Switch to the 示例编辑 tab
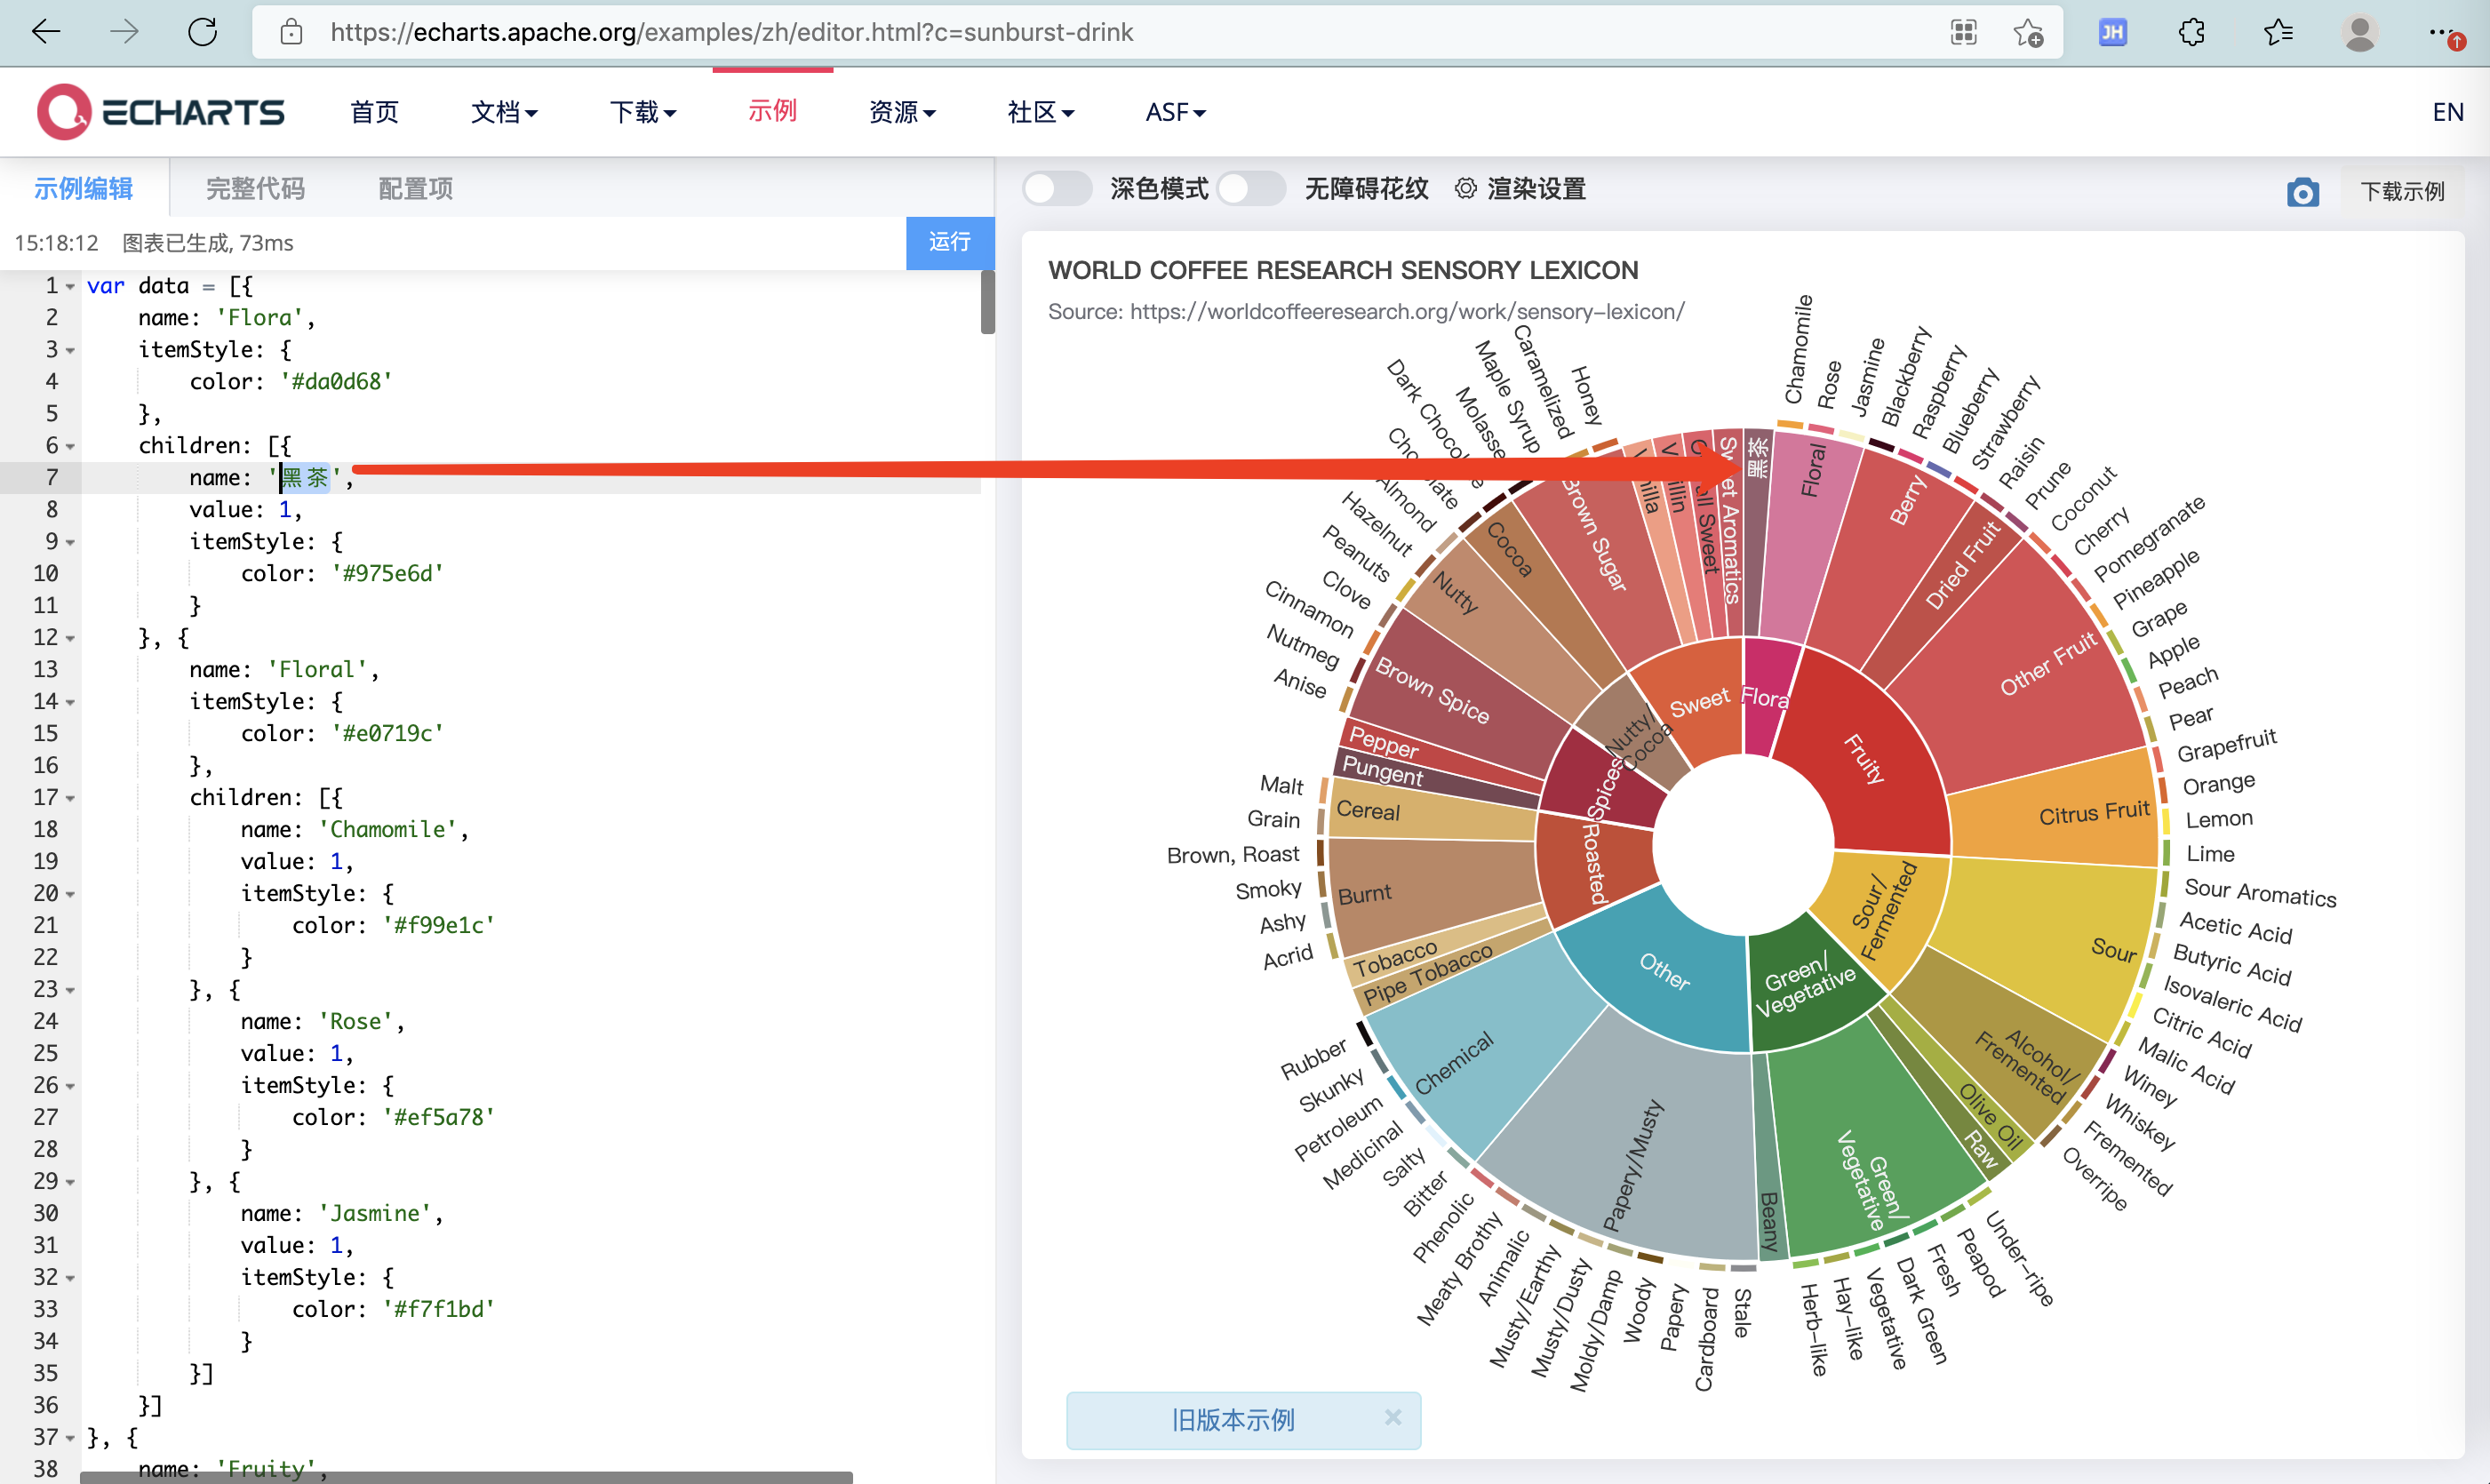The height and width of the screenshot is (1484, 2490). pyautogui.click(x=84, y=188)
